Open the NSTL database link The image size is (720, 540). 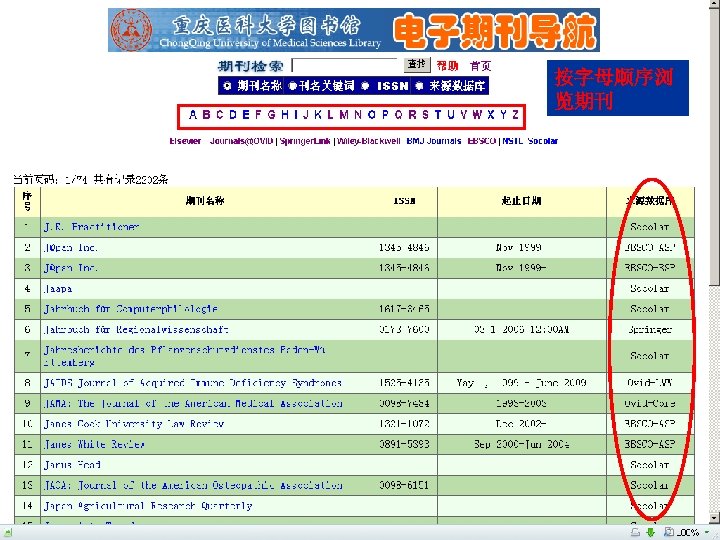[512, 141]
